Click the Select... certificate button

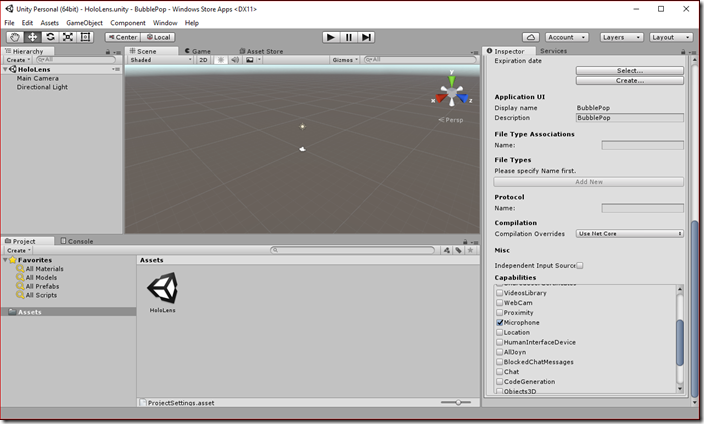coord(629,71)
